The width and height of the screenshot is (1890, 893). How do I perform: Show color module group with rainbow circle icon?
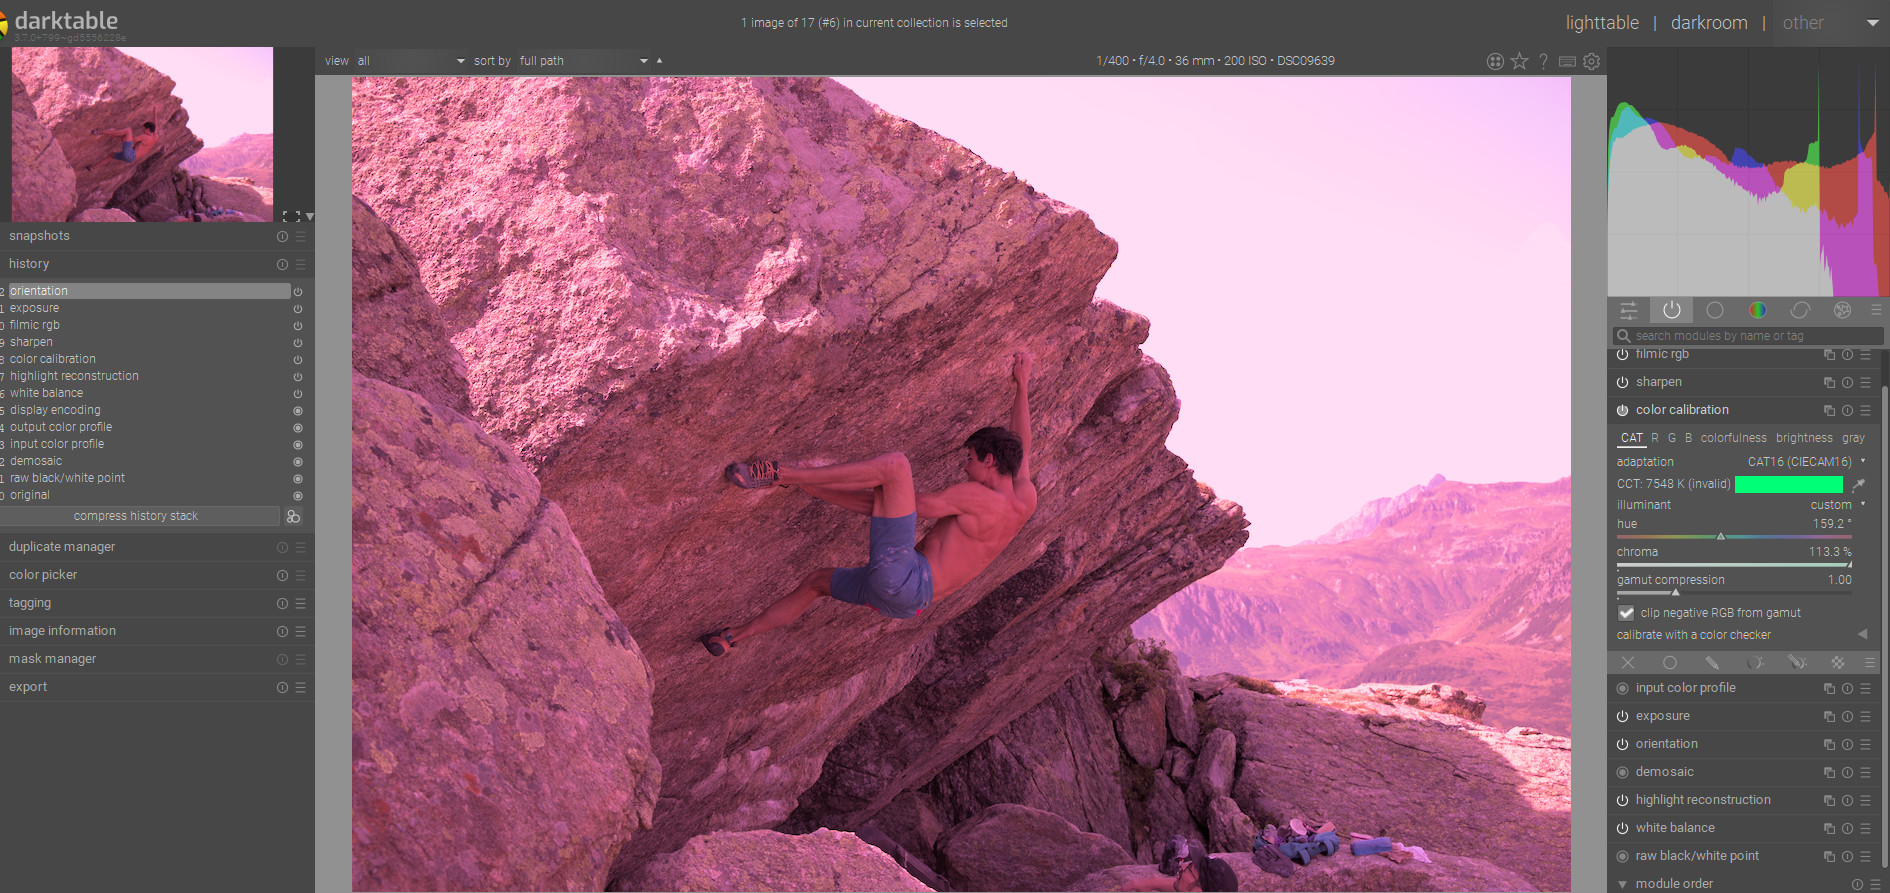point(1757,310)
